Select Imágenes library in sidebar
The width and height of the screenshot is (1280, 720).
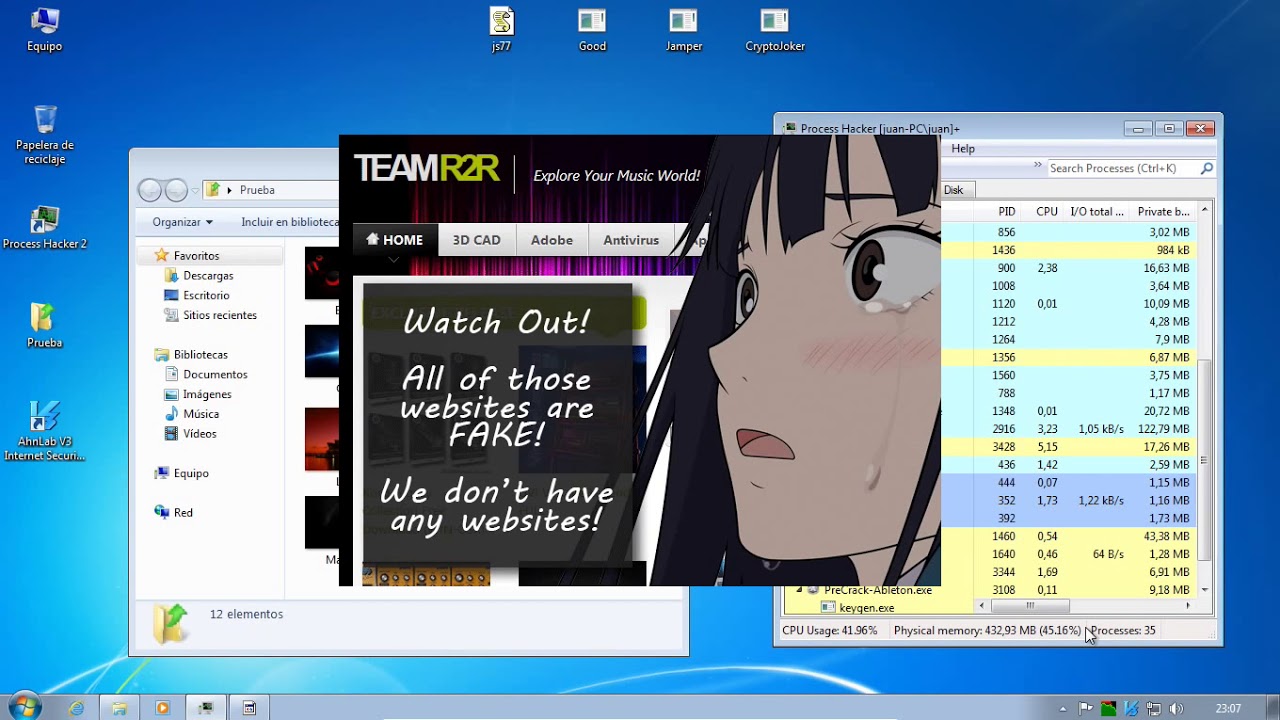coord(197,394)
